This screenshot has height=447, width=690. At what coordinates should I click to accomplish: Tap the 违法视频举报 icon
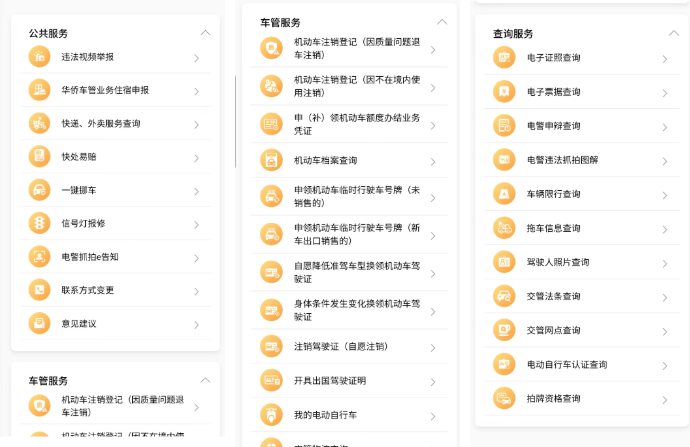pos(40,58)
